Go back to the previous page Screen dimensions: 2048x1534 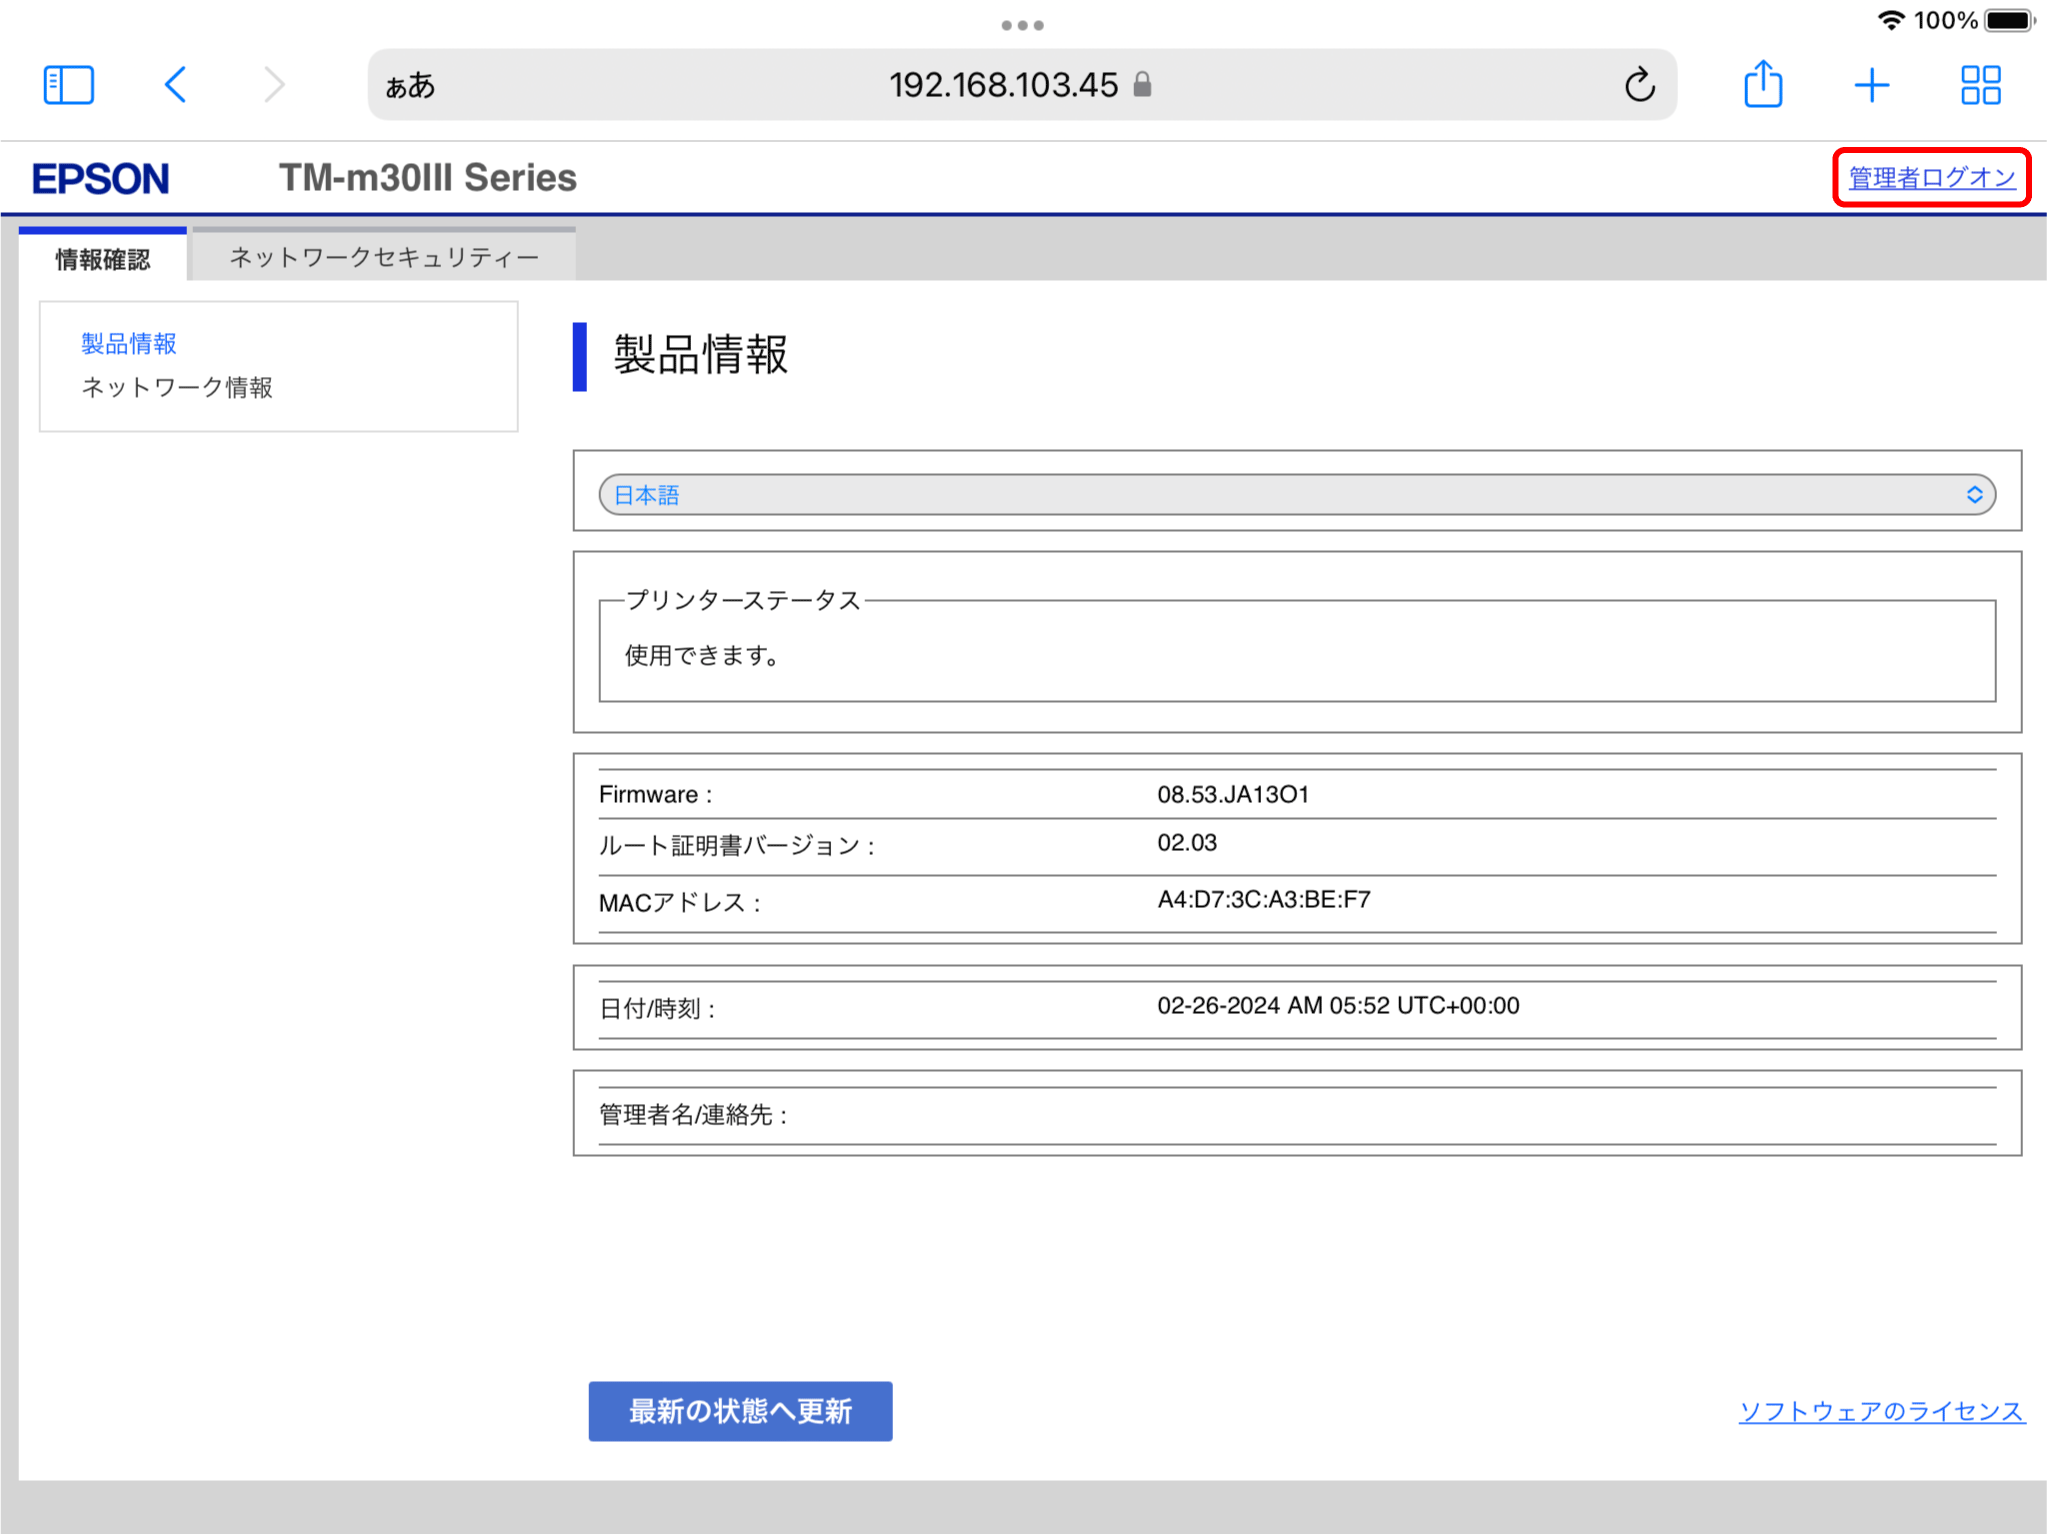pyautogui.click(x=175, y=85)
